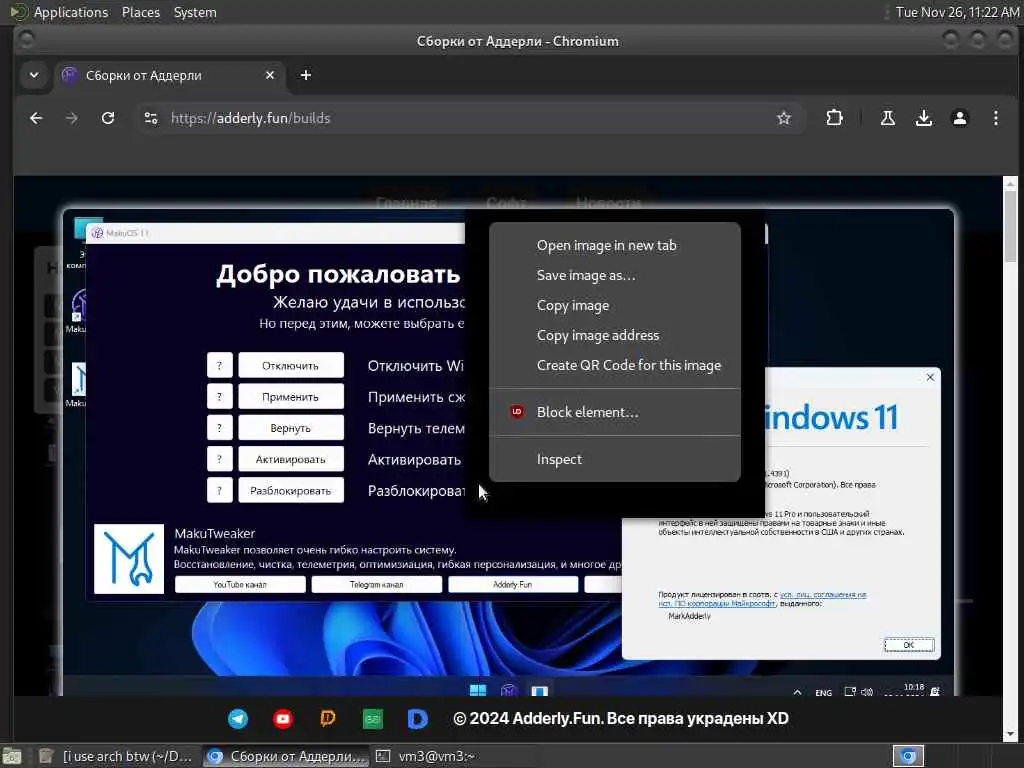Click the page vertical scrollbar thumb

pos(1010,225)
